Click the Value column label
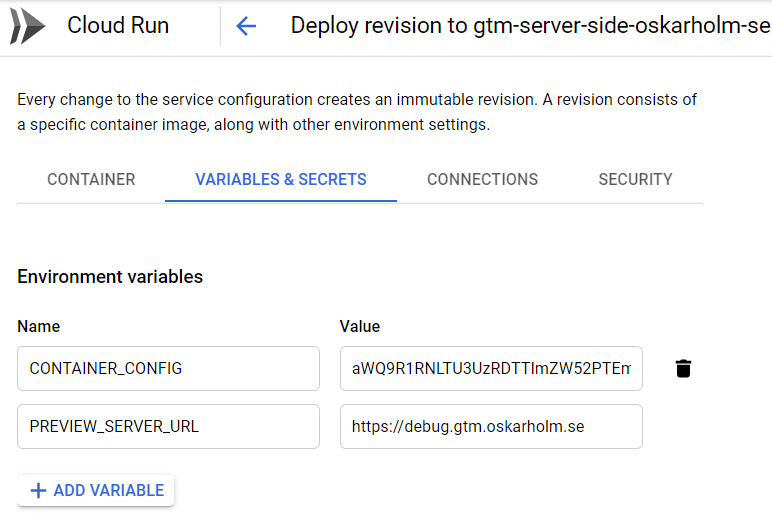772x531 pixels. click(360, 326)
